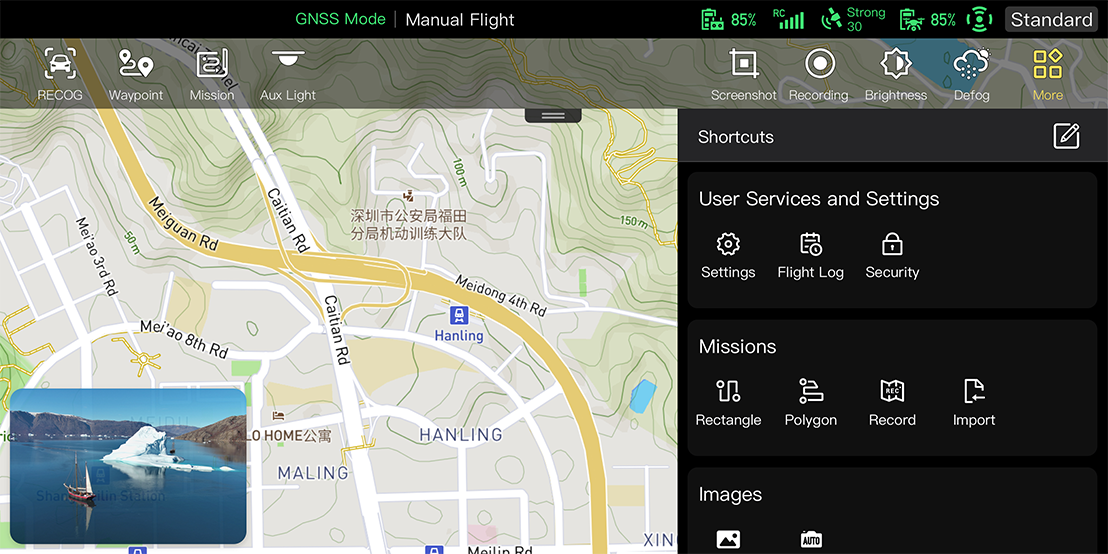Tap the toolbar drag handle
Screen dimensions: 1108x554
553,116
